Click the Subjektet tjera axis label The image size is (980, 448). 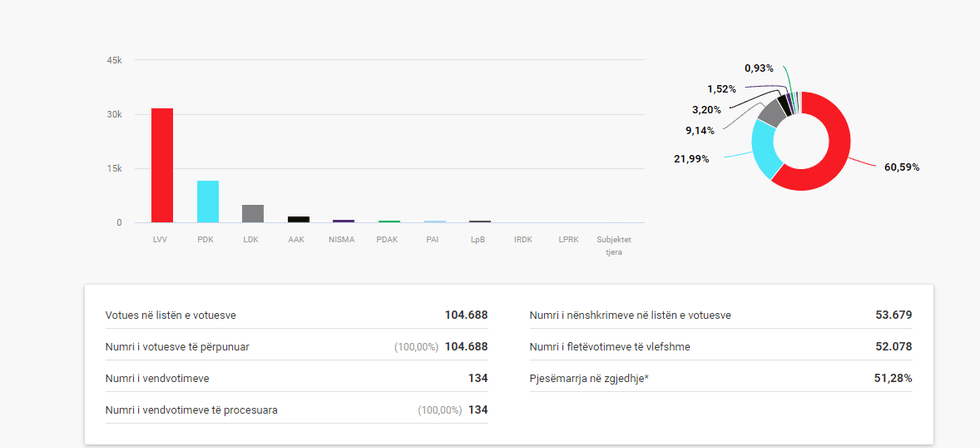[613, 245]
